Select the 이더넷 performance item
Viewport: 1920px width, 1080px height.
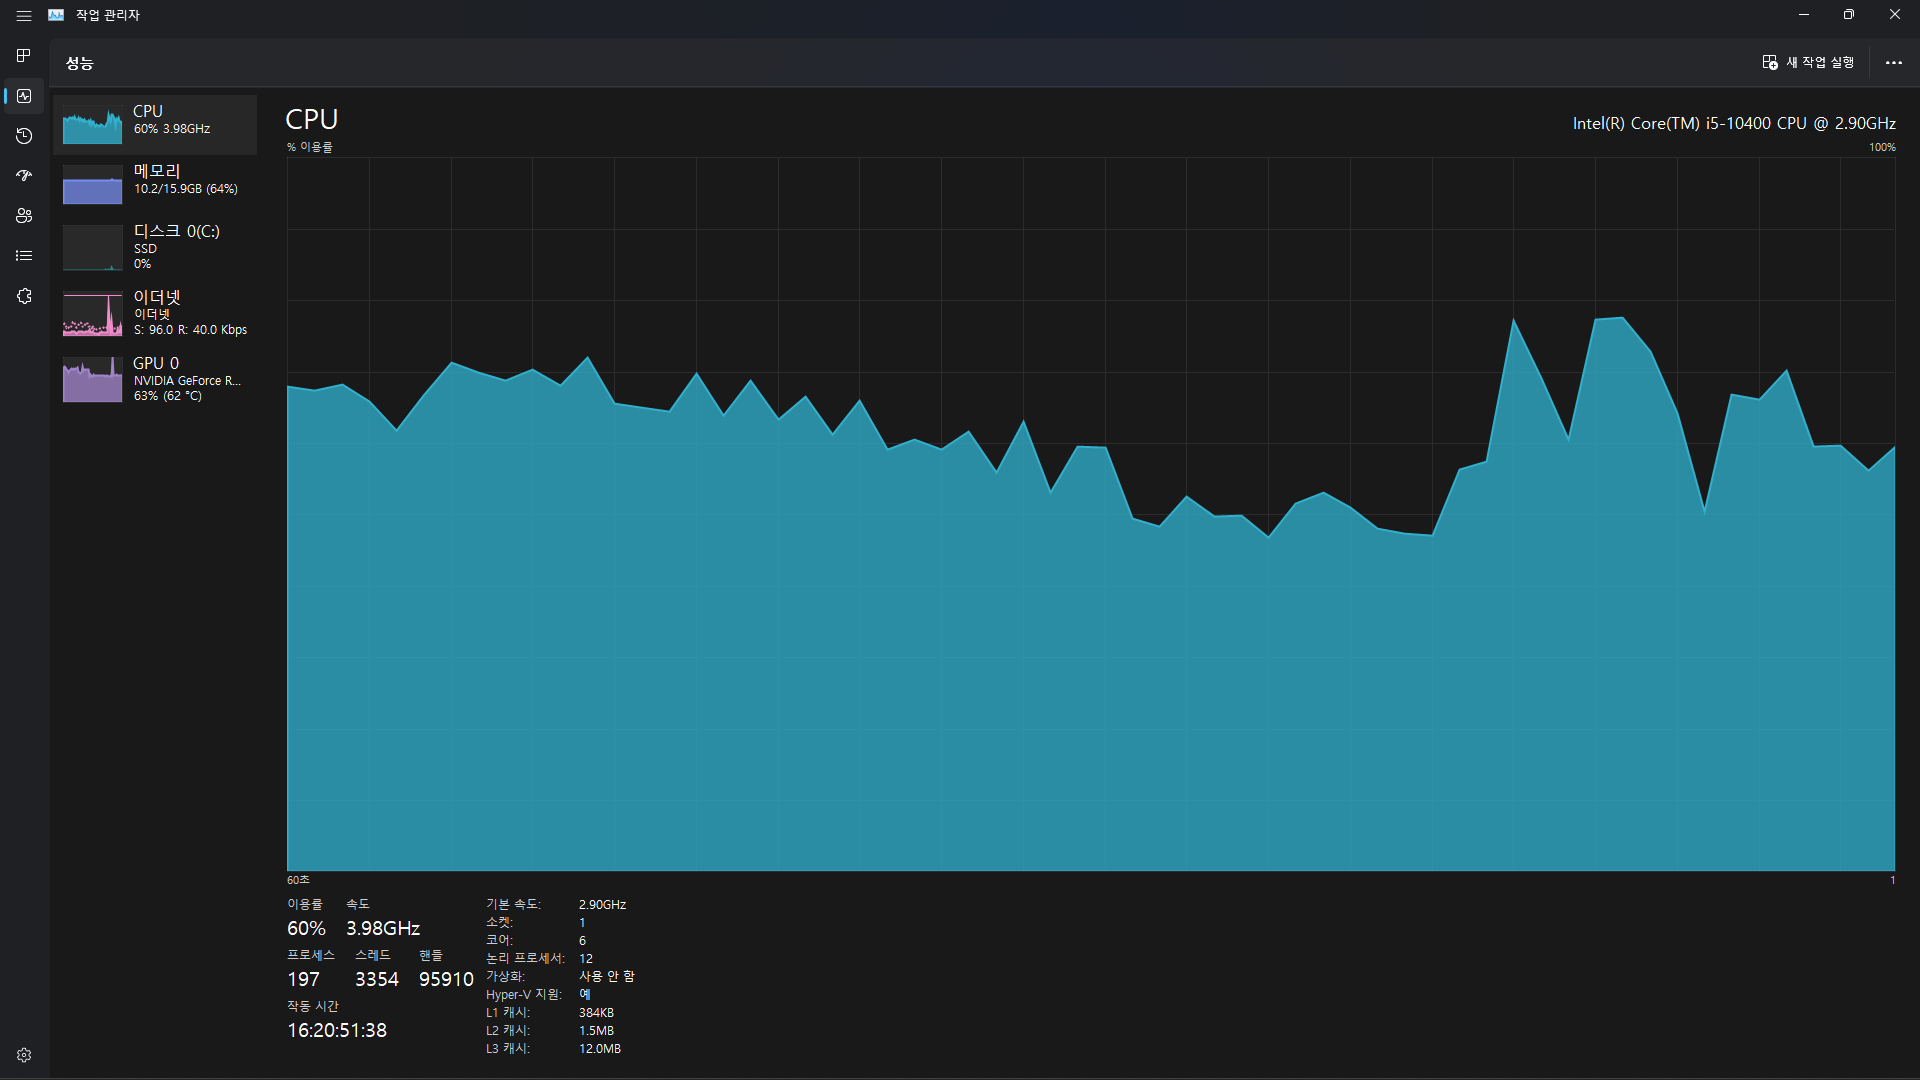point(155,313)
